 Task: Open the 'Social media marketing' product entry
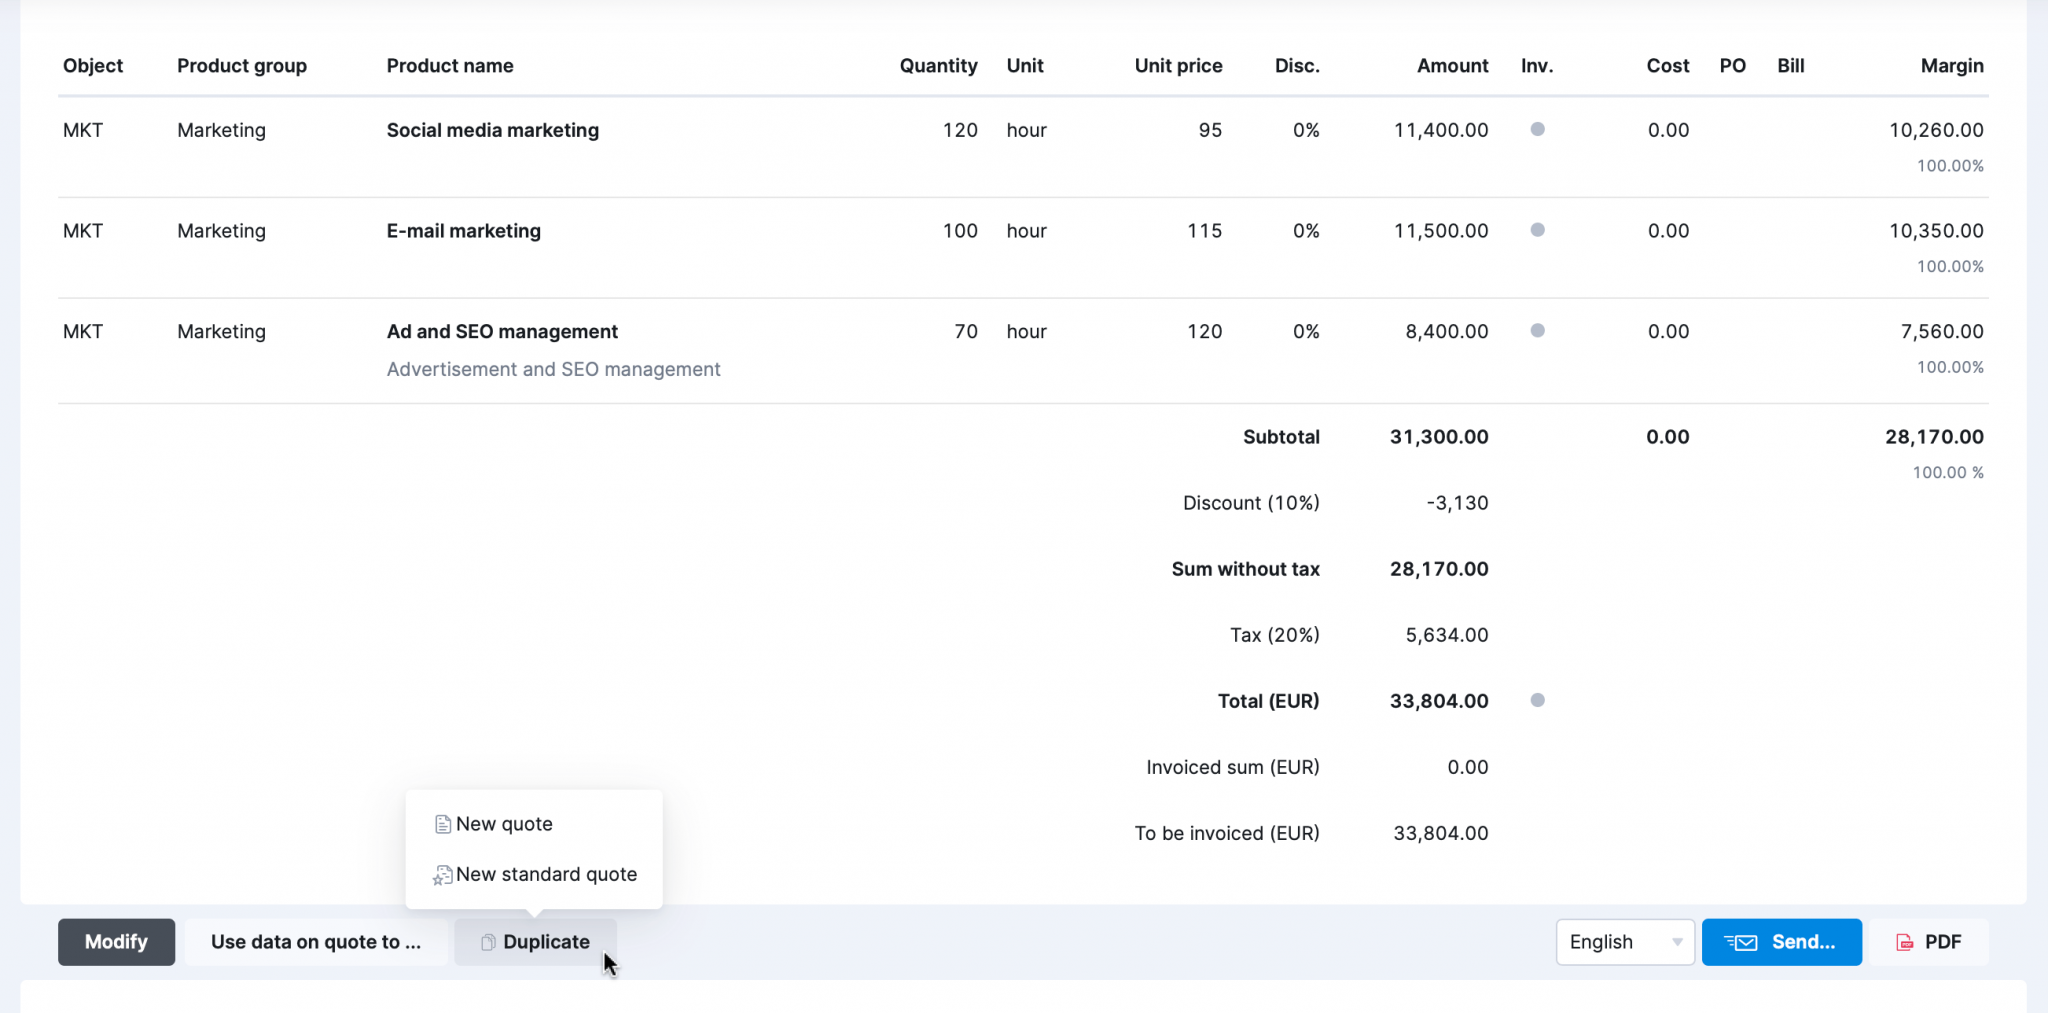click(x=492, y=129)
